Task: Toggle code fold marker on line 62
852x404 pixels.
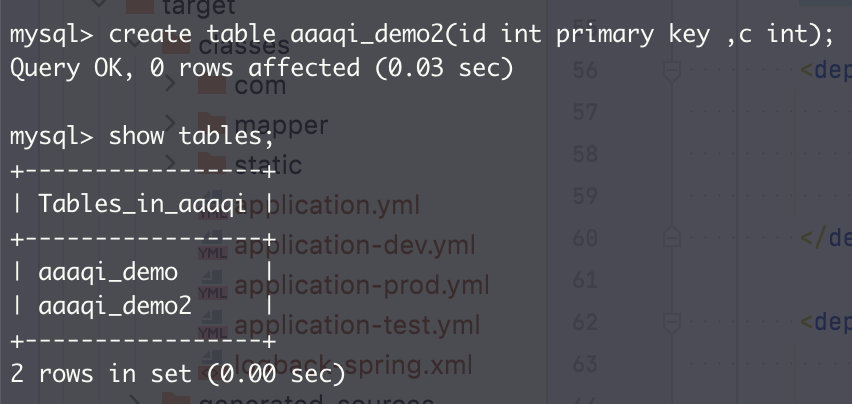Action: 672,323
